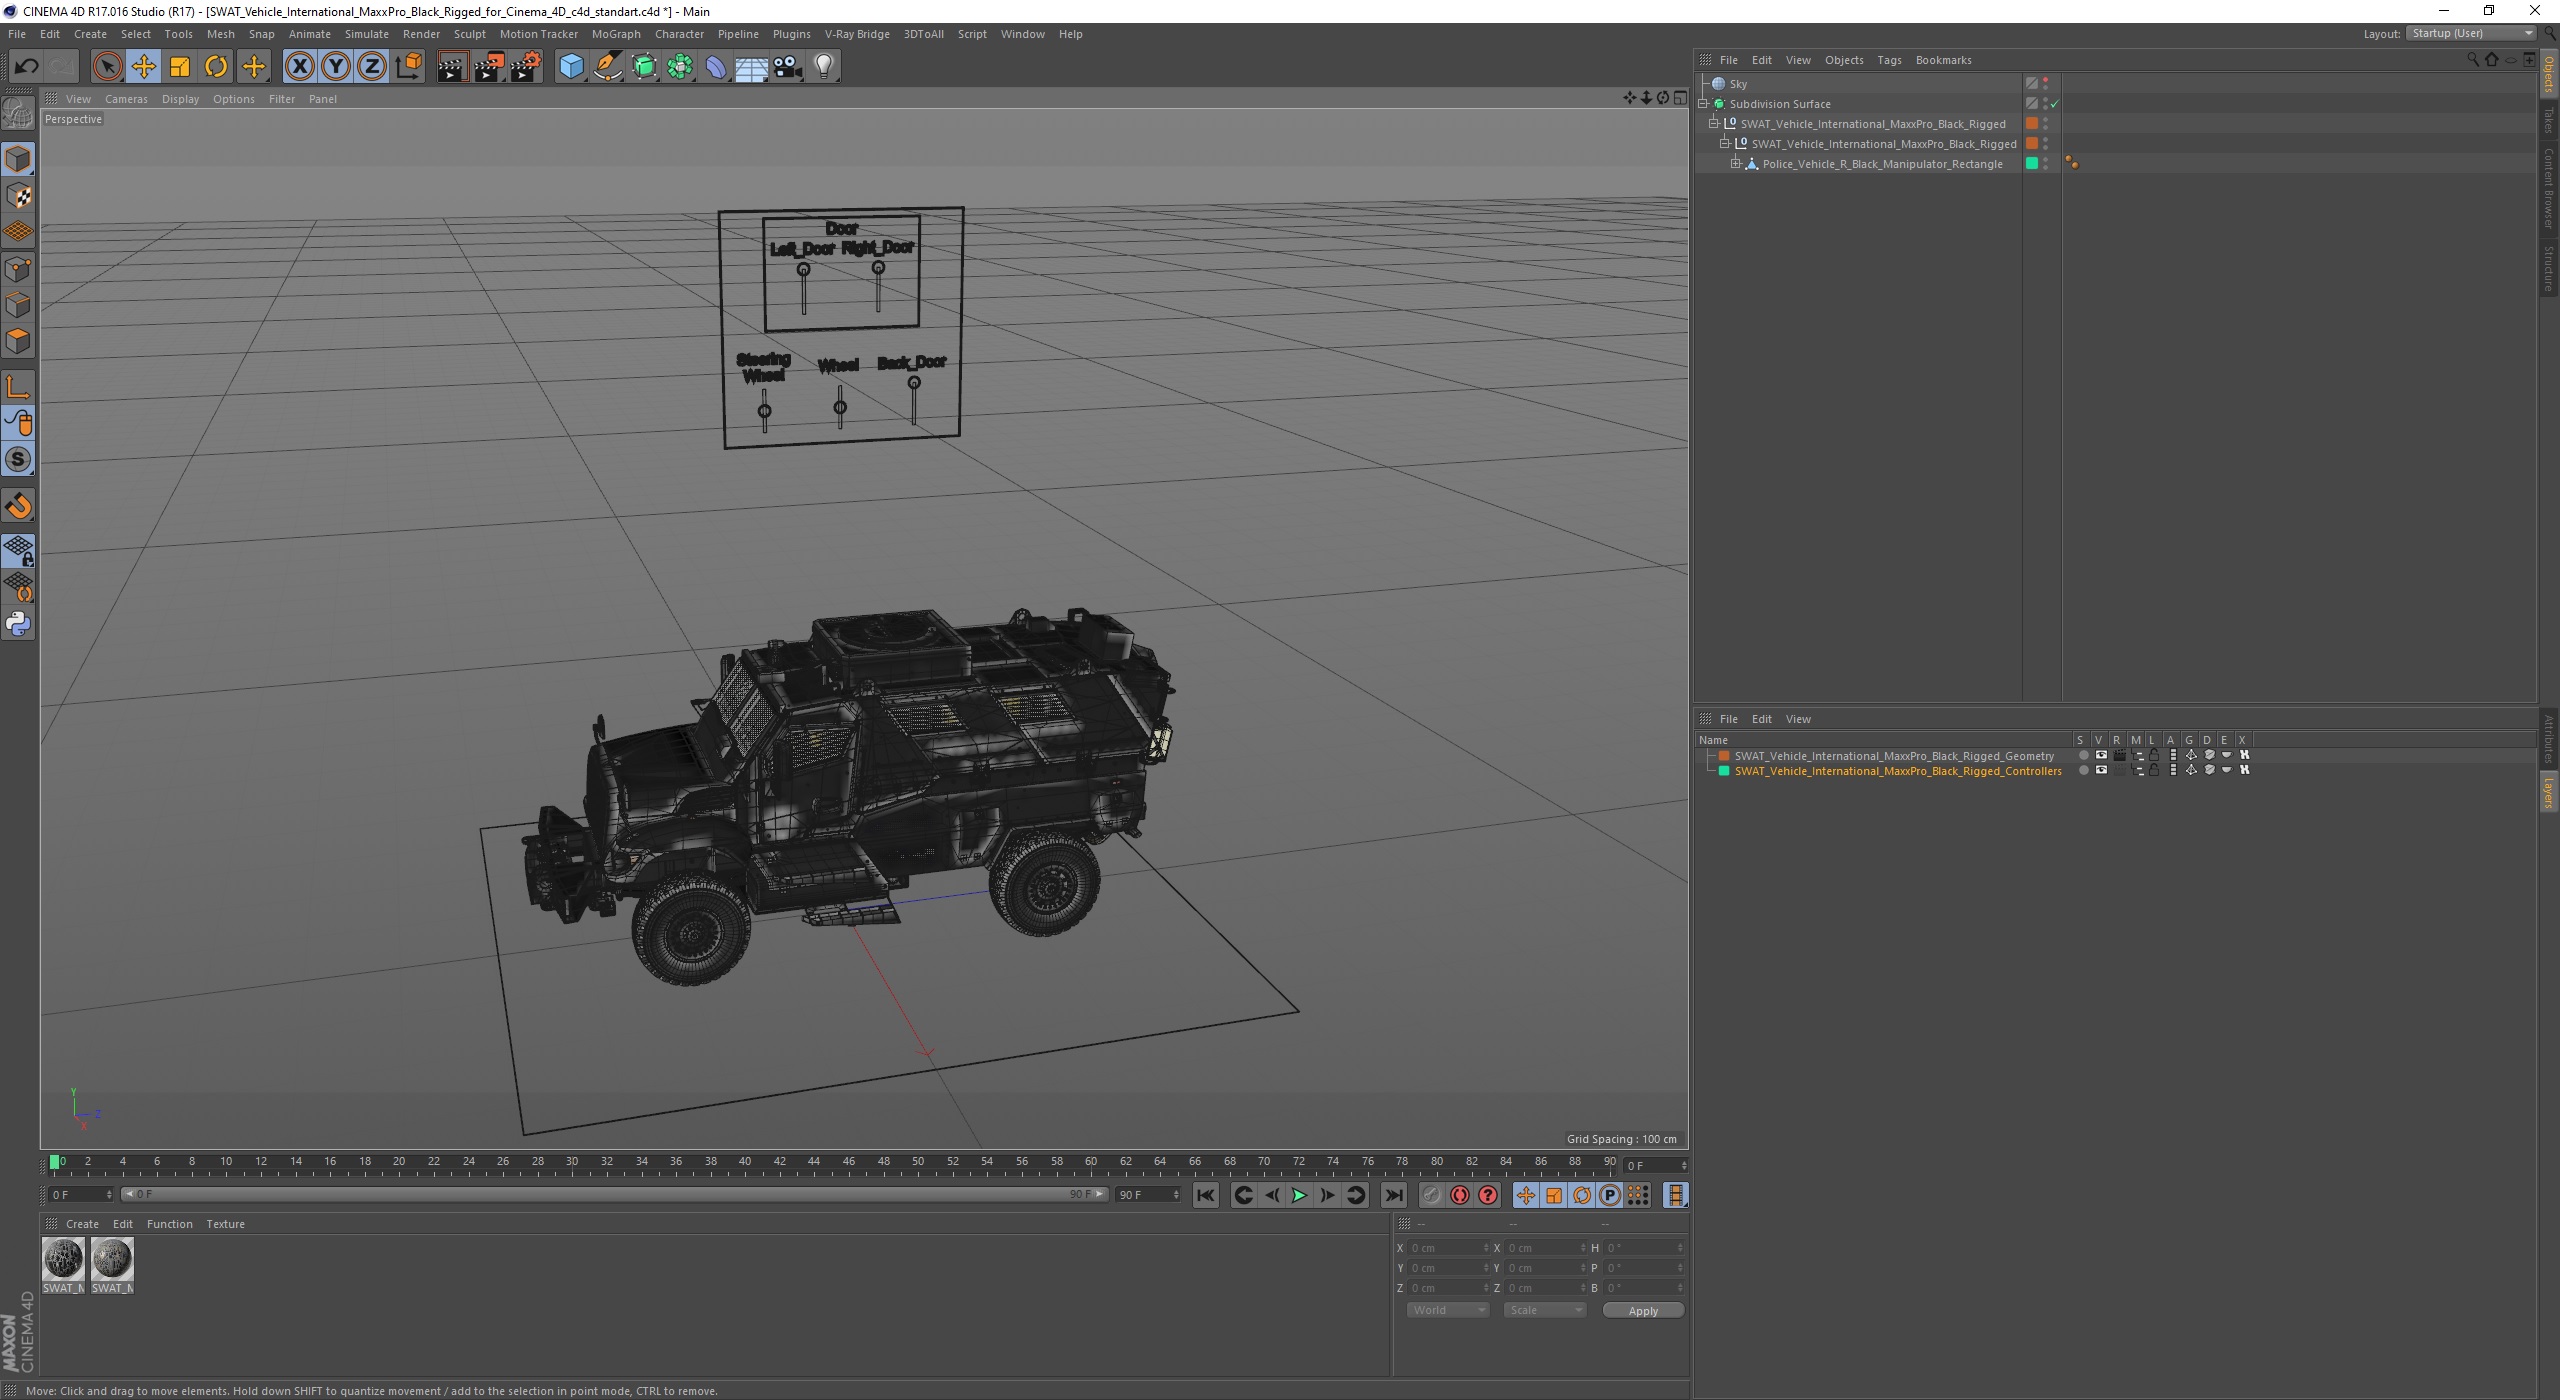Click the orange Geometry layer color swatch

(x=1724, y=756)
